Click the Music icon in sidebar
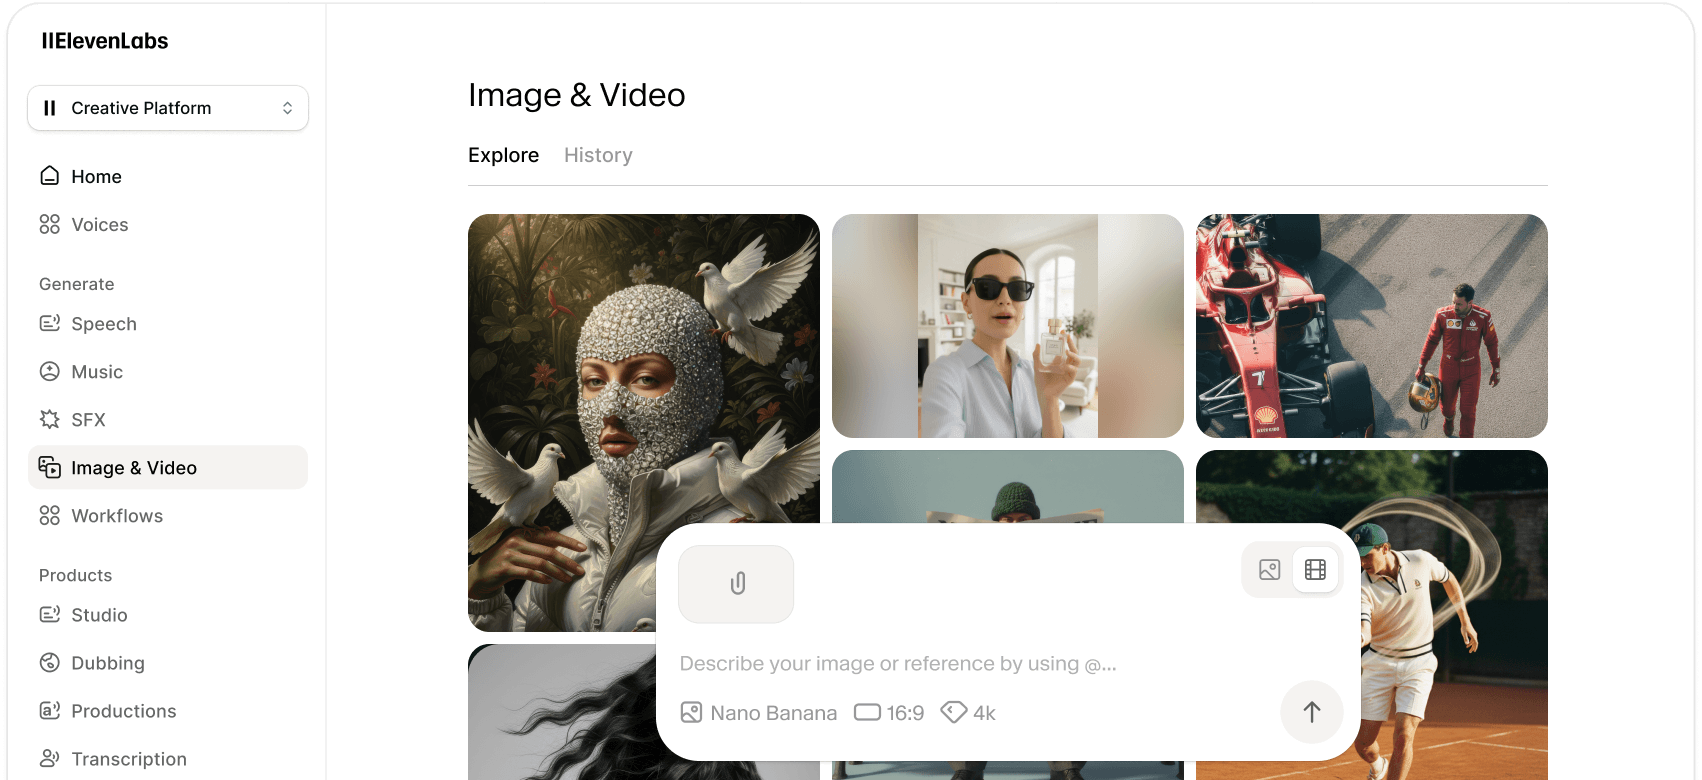 tap(50, 371)
